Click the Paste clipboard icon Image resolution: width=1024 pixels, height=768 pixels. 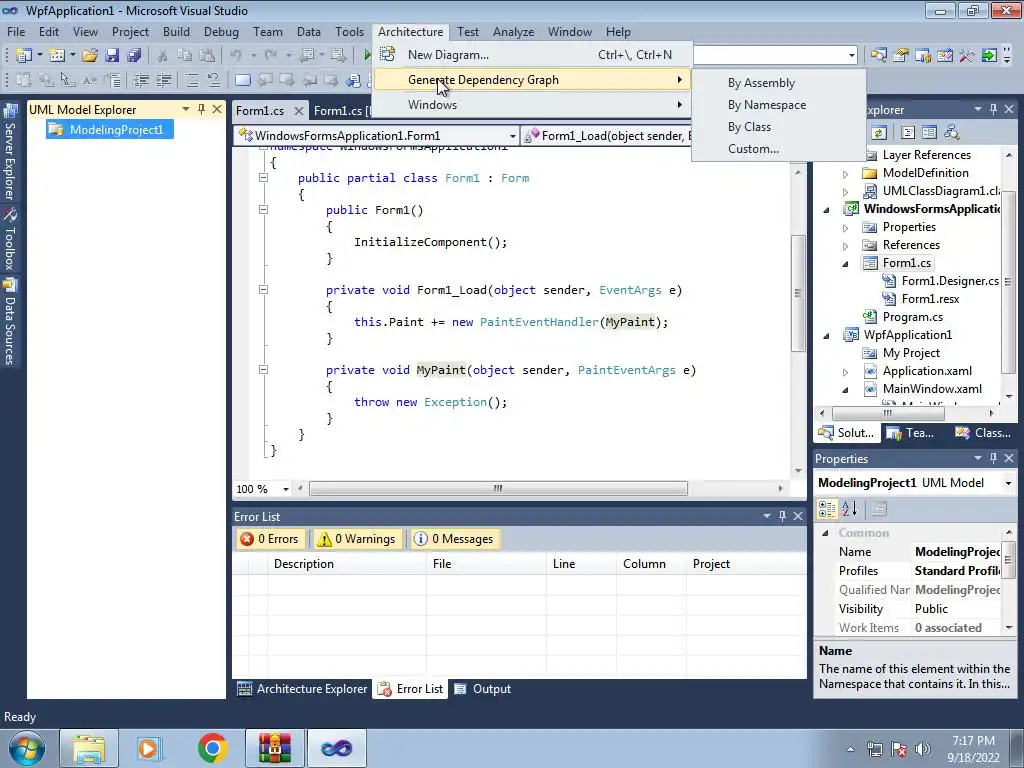coord(207,56)
